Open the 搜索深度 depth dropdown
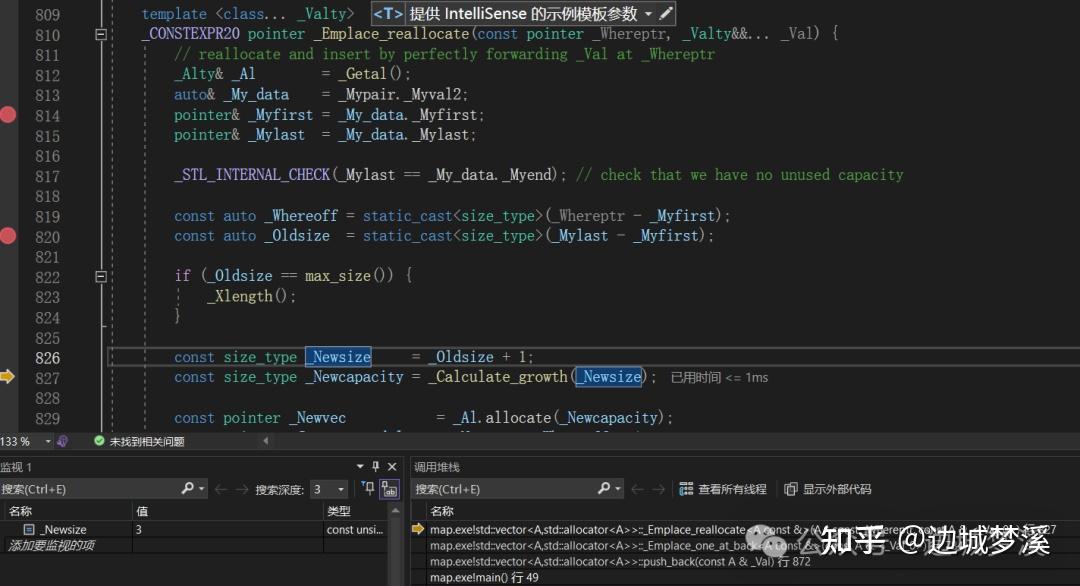The width and height of the screenshot is (1080, 586). pyautogui.click(x=342, y=488)
